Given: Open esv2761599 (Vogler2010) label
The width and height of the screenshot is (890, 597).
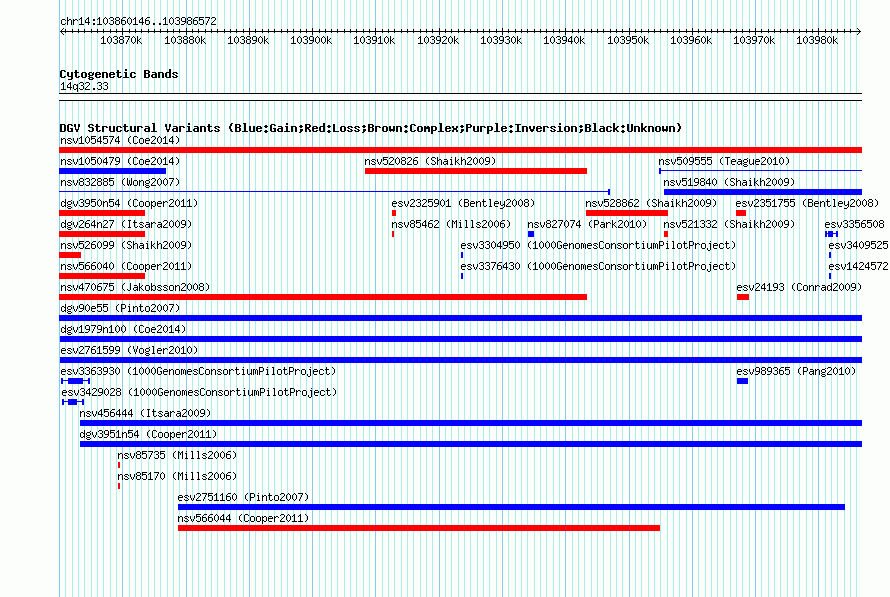Looking at the screenshot, I should 129,350.
